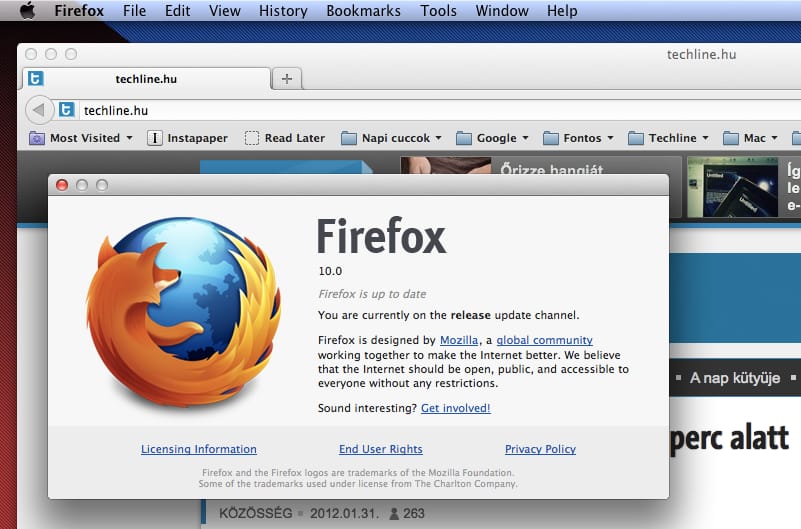Click the Instapaper bookmarklet icon

point(155,138)
